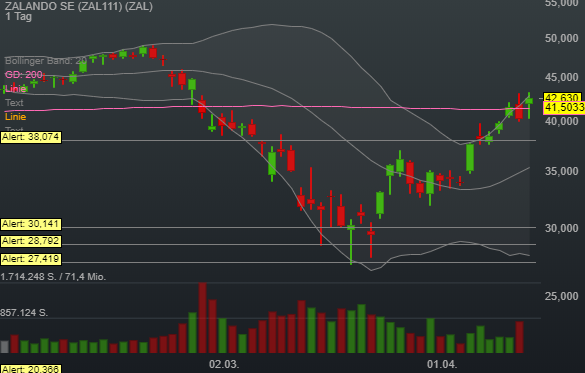Click the '1 Tag' timeframe label
The height and width of the screenshot is (373, 585).
click(x=19, y=16)
